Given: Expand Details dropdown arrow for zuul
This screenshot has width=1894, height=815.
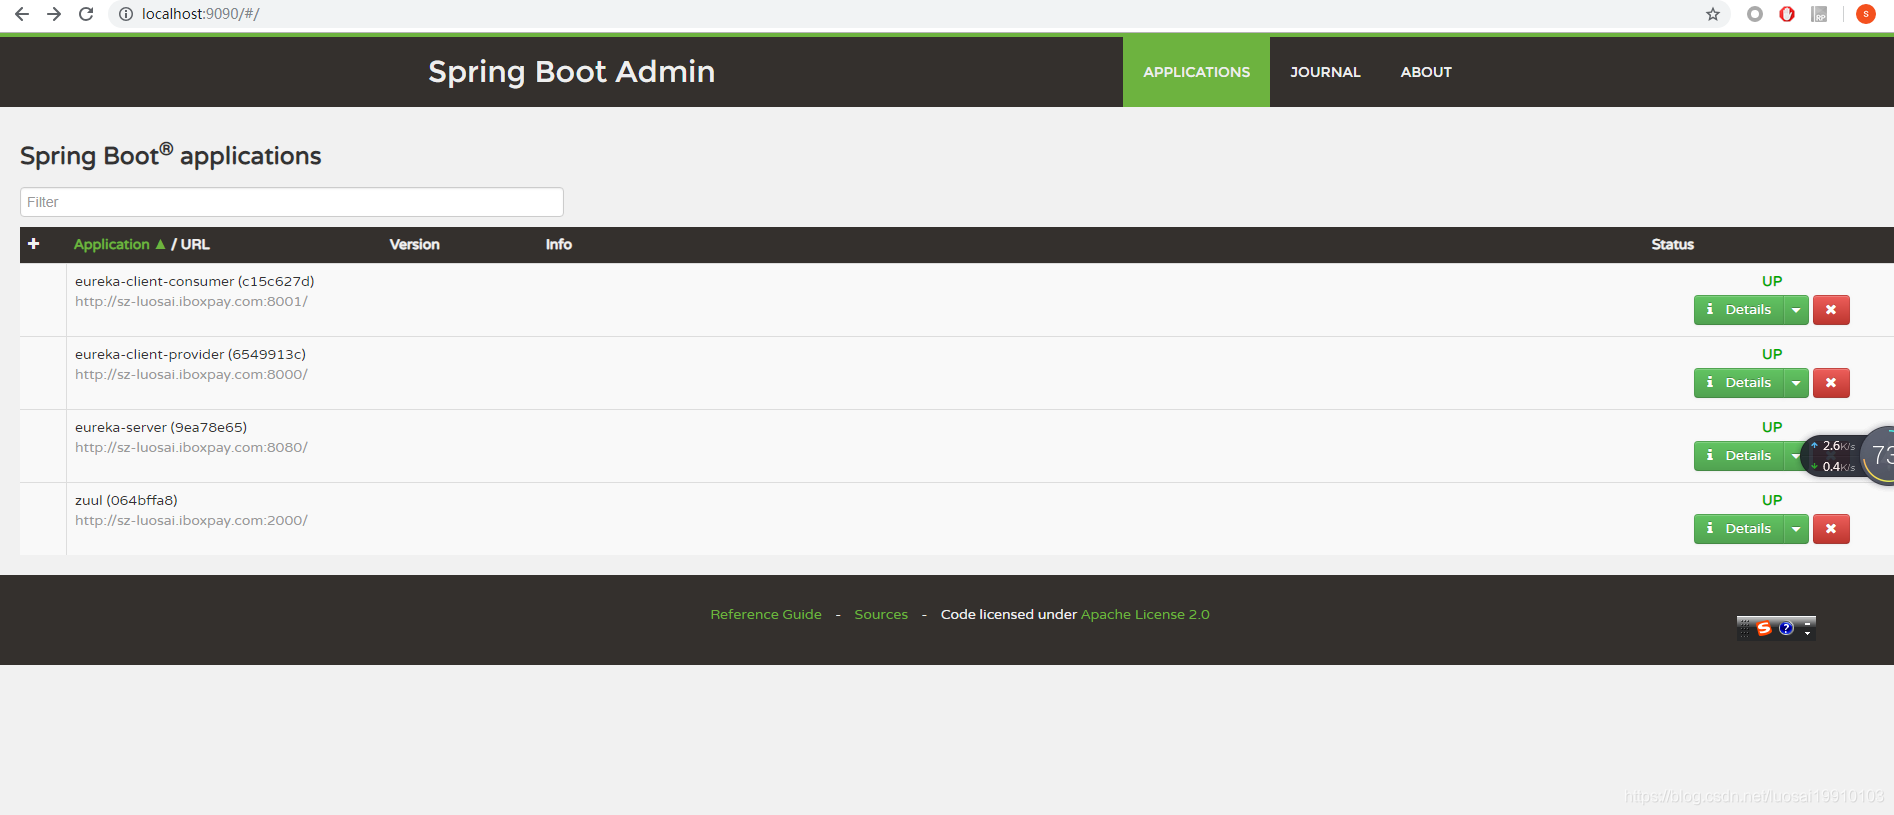Looking at the screenshot, I should pyautogui.click(x=1796, y=529).
